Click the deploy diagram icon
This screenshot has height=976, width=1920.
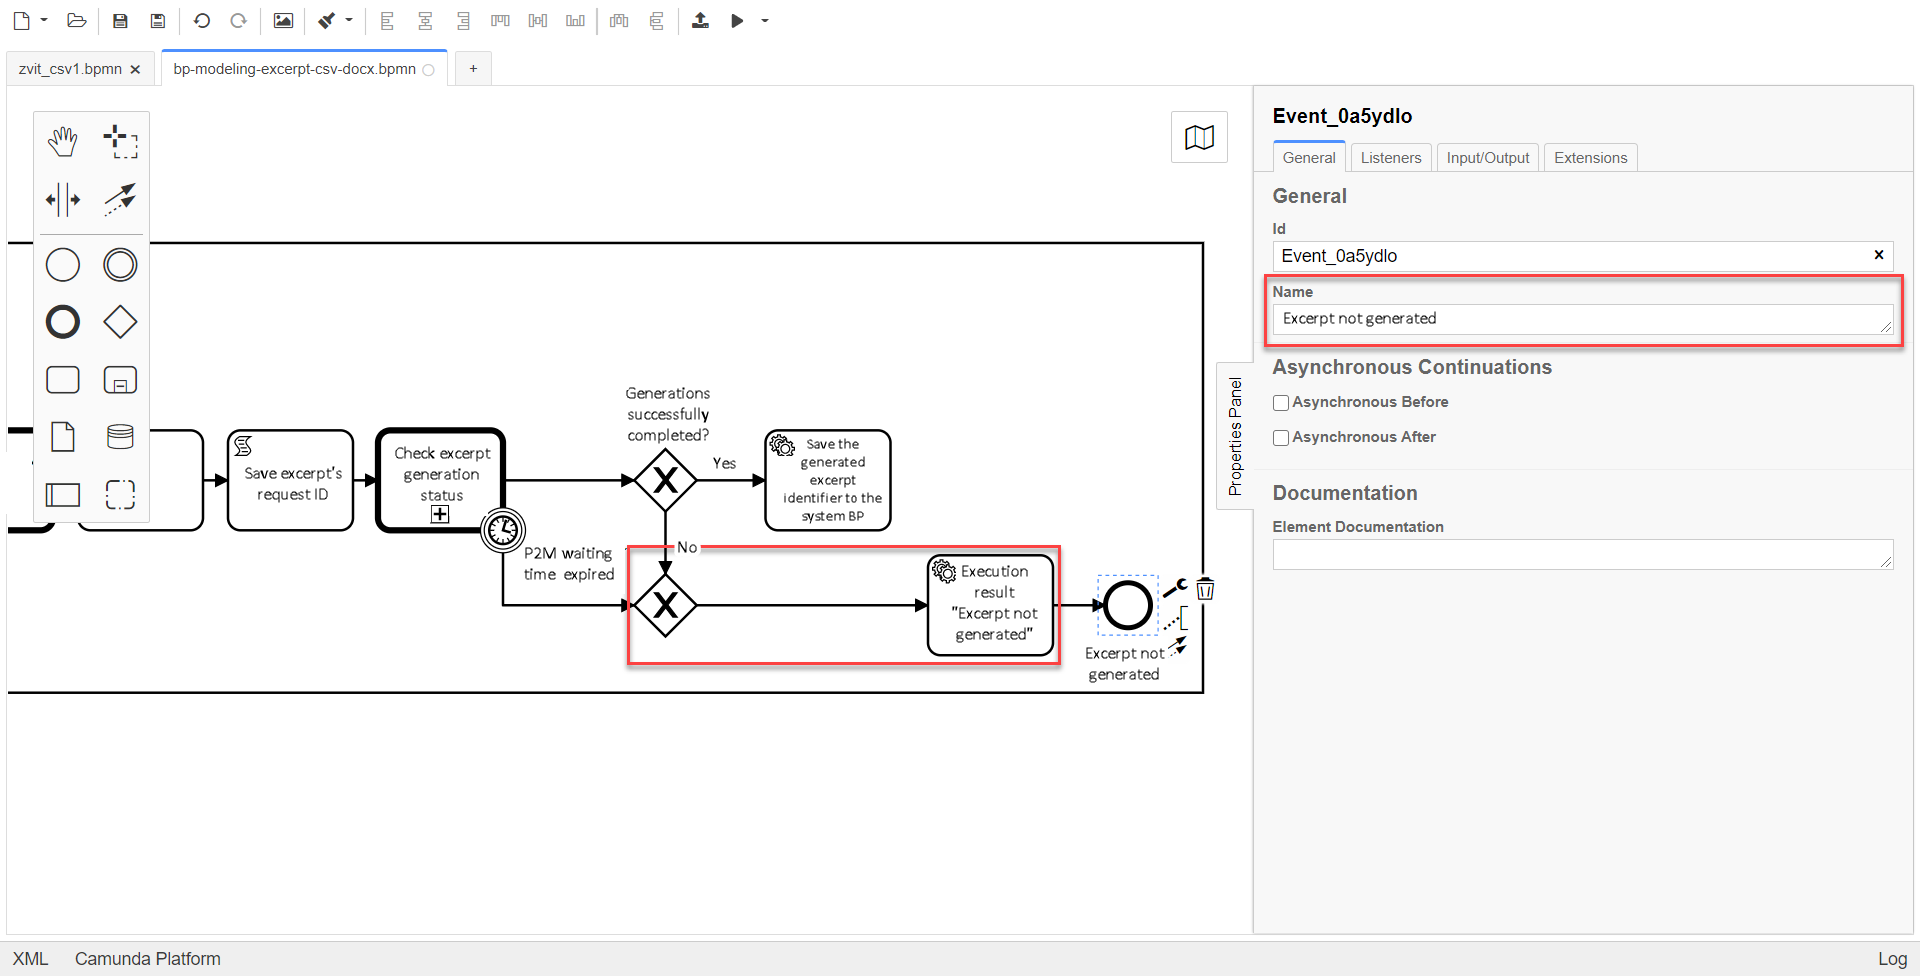pyautogui.click(x=700, y=21)
